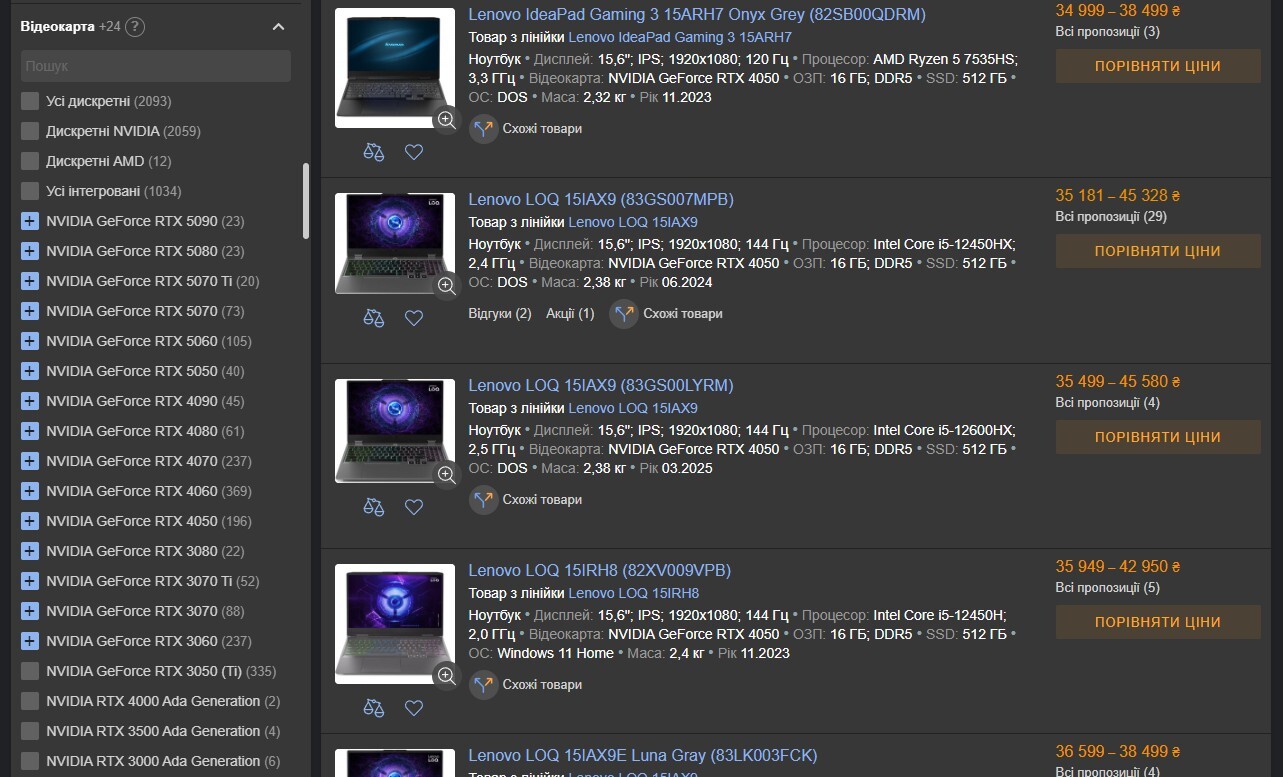1283x777 pixels.
Task: Expand NVIDIA GeForce RTX 4060 group
Action: (30, 491)
